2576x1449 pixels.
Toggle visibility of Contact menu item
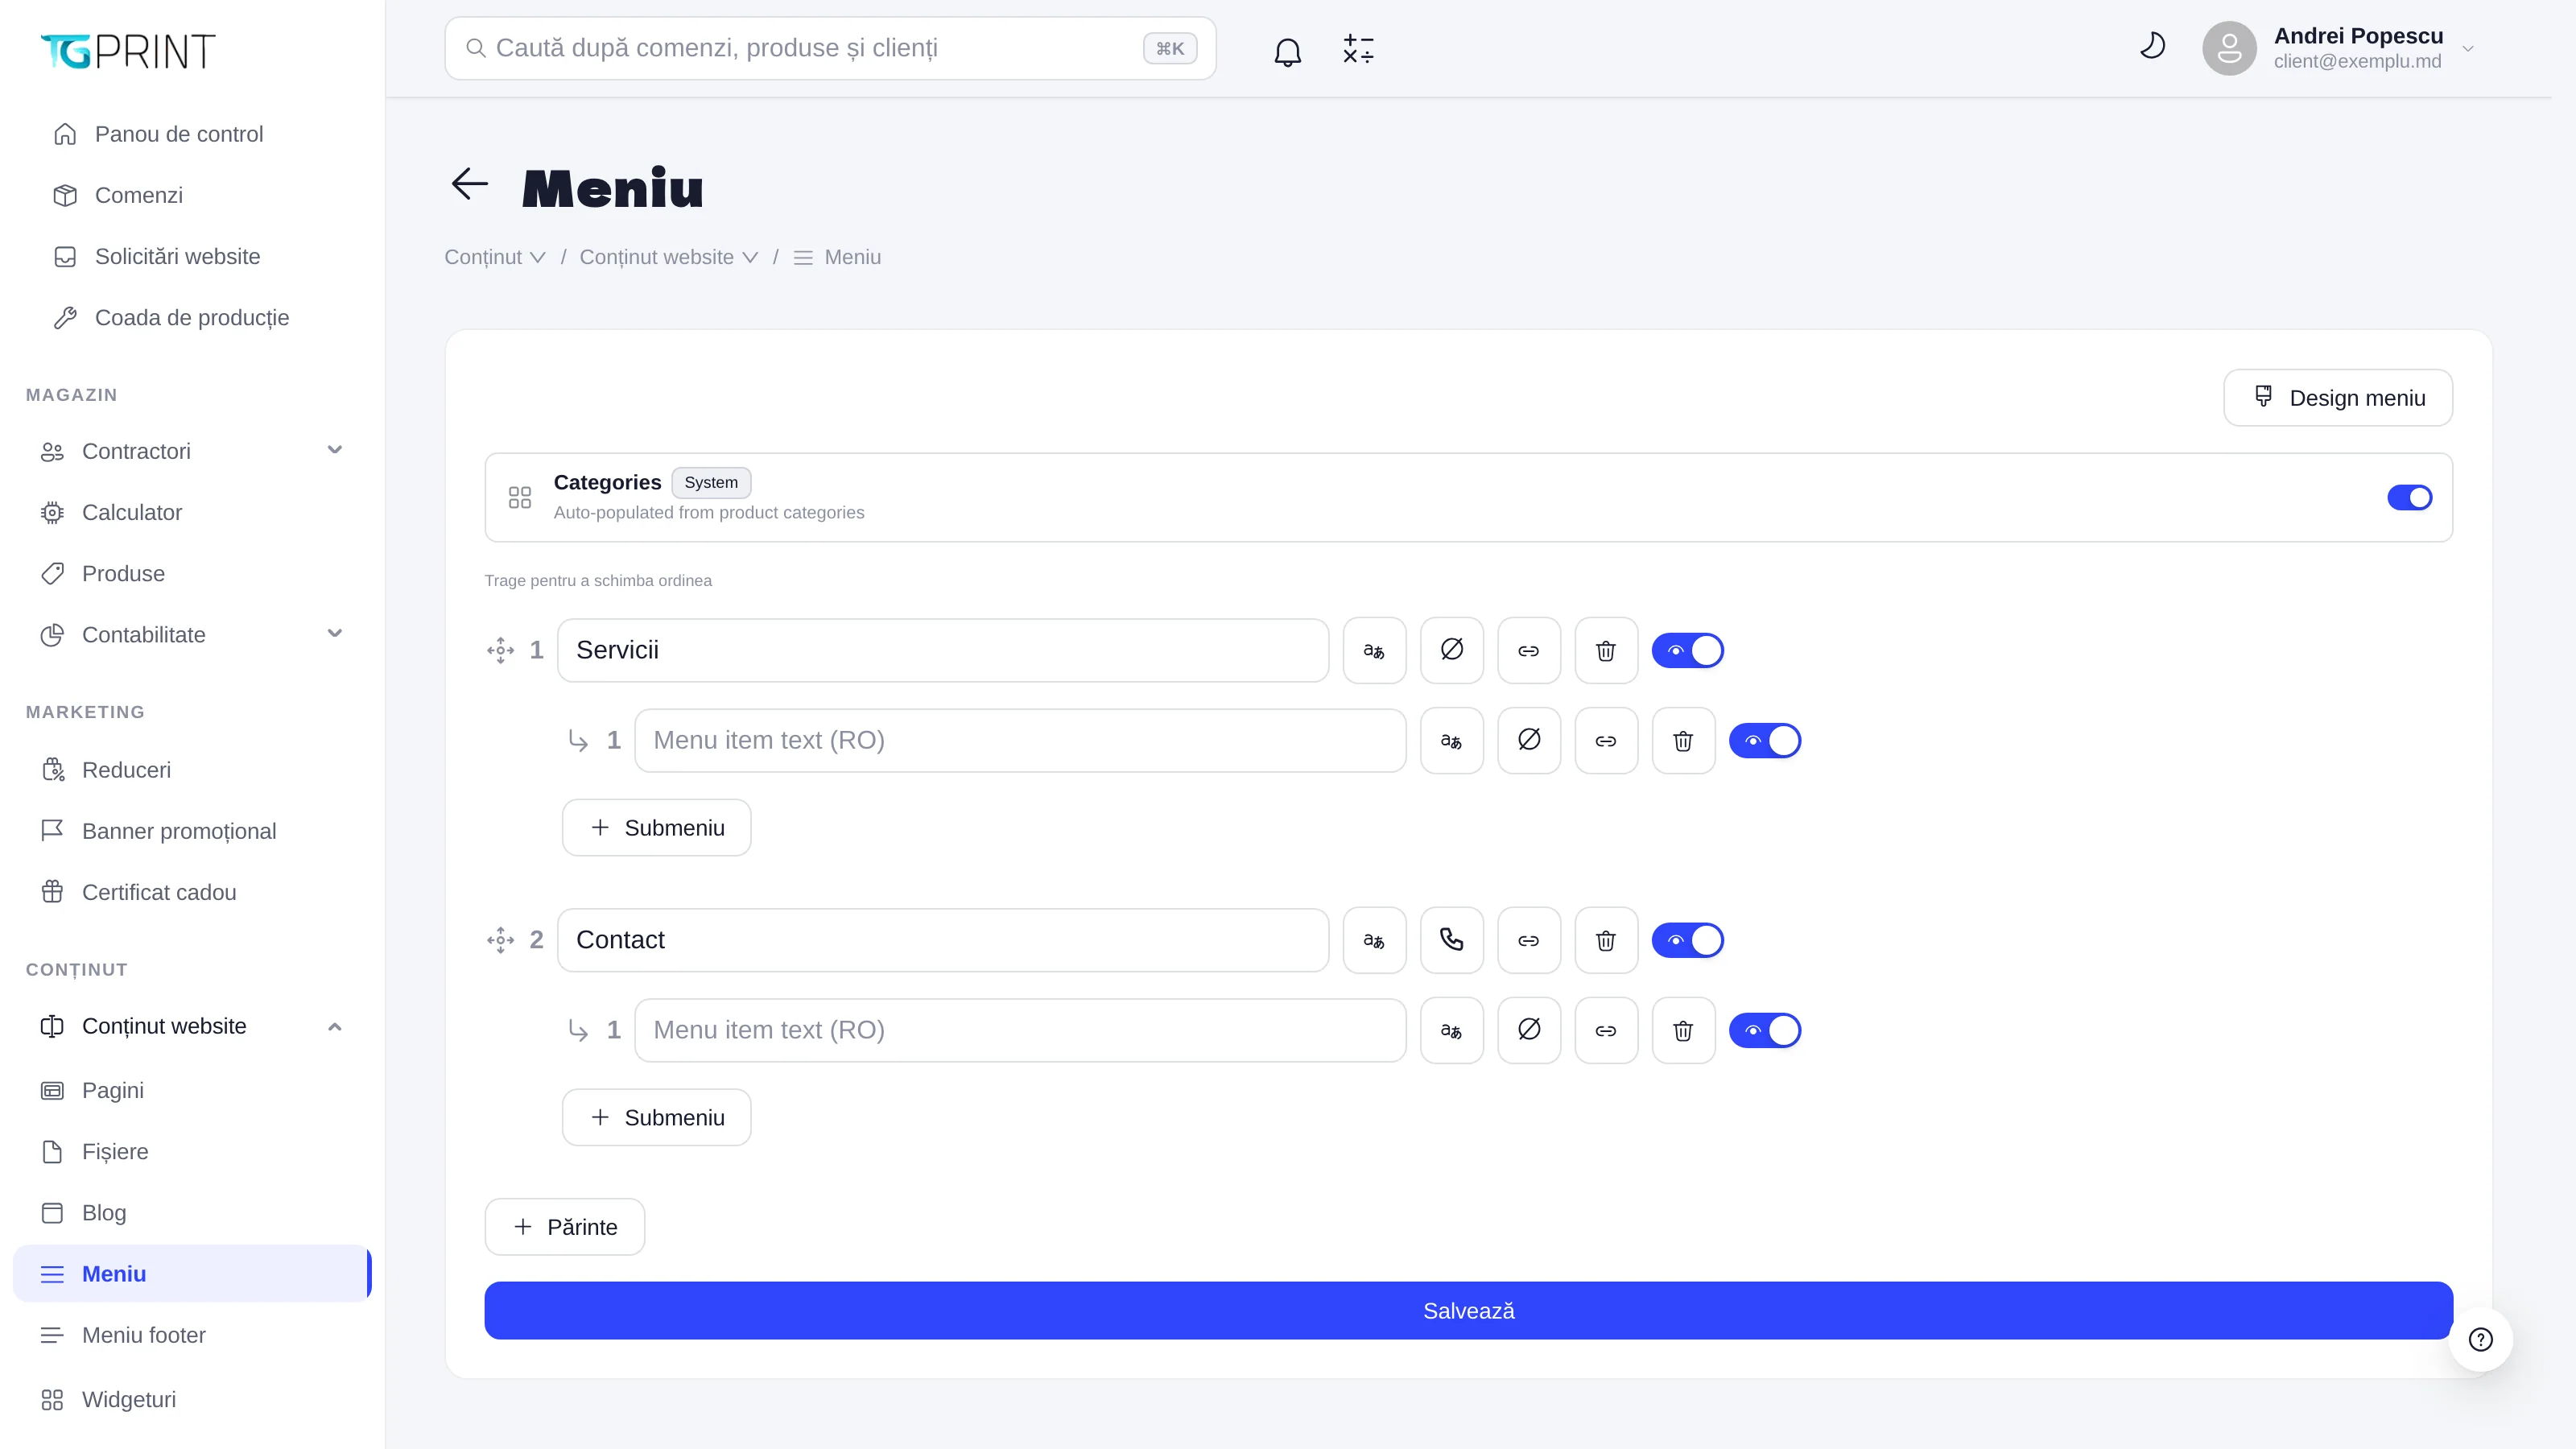(x=1688, y=940)
